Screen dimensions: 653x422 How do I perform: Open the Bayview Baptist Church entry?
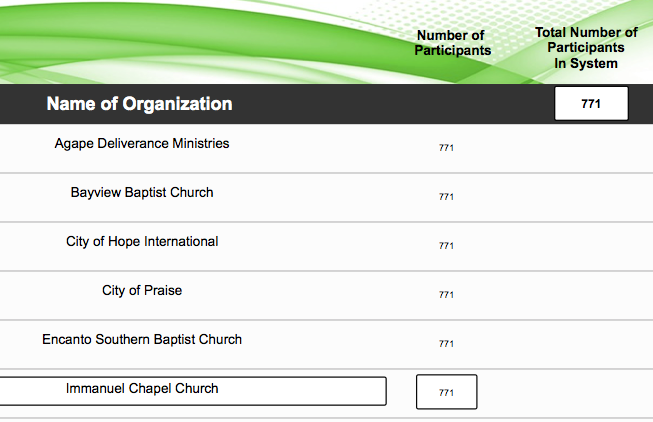click(x=142, y=192)
